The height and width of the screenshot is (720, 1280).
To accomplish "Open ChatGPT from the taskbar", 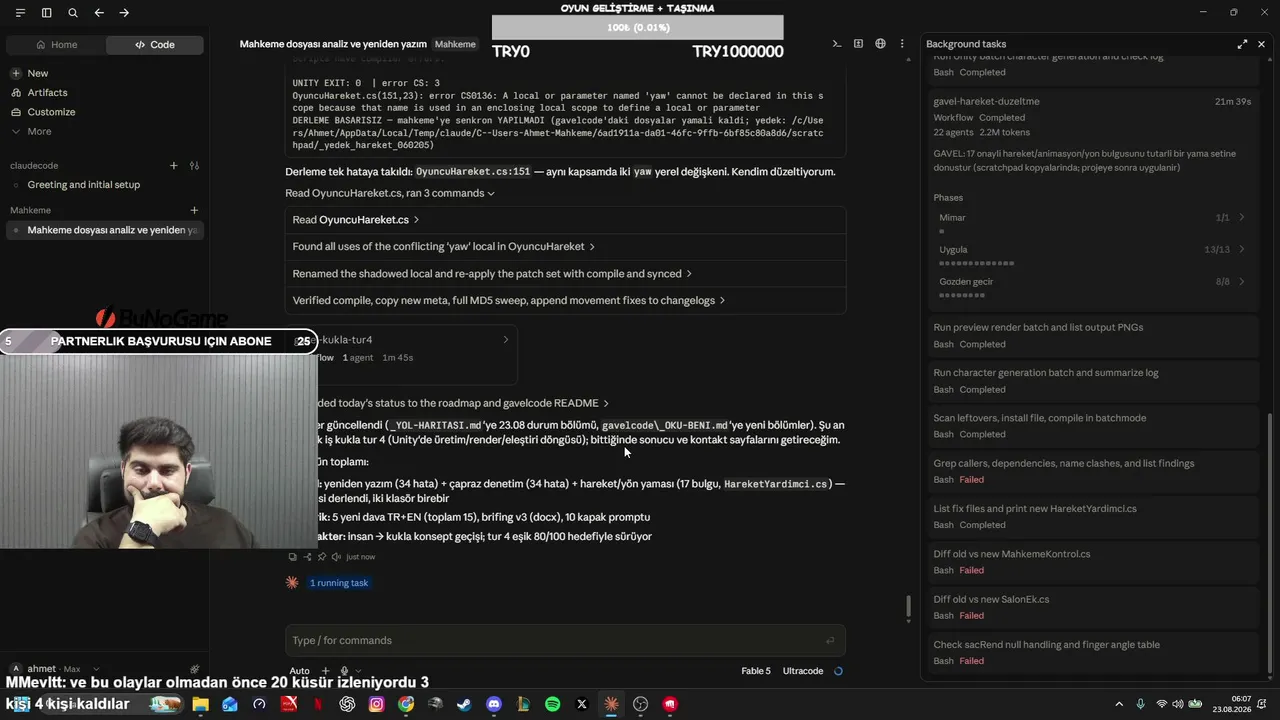I will pyautogui.click(x=347, y=704).
